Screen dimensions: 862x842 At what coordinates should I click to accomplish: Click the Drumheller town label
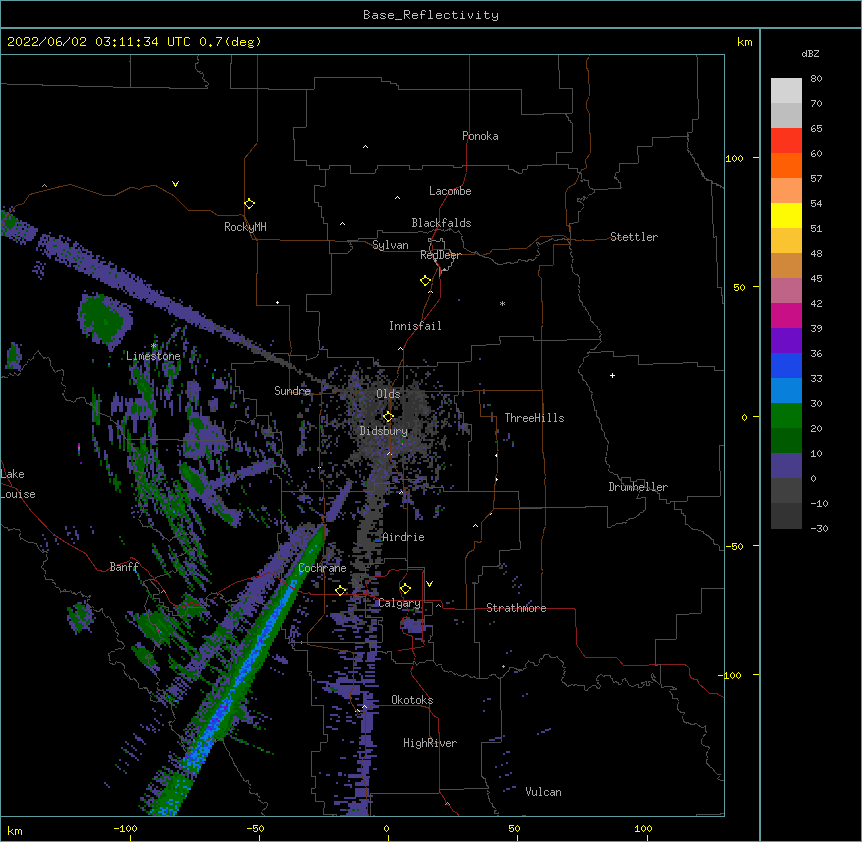pos(638,487)
